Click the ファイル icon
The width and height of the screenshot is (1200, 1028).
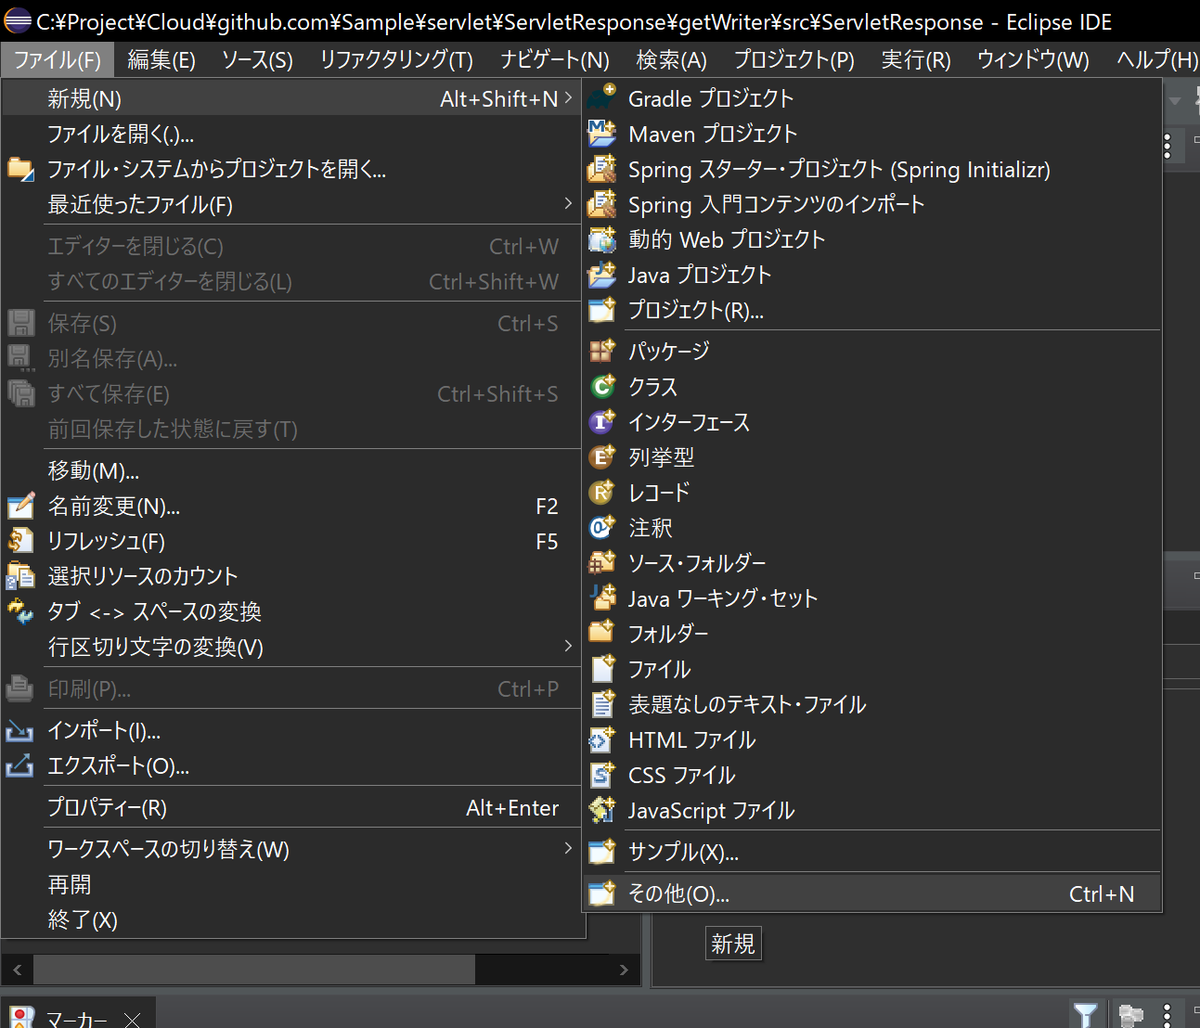pos(602,668)
